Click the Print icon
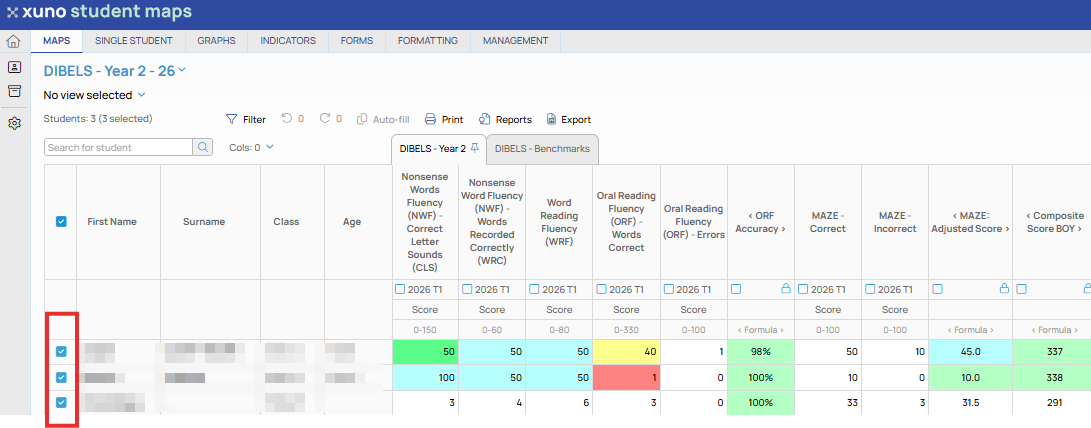1091x428 pixels. (x=431, y=119)
